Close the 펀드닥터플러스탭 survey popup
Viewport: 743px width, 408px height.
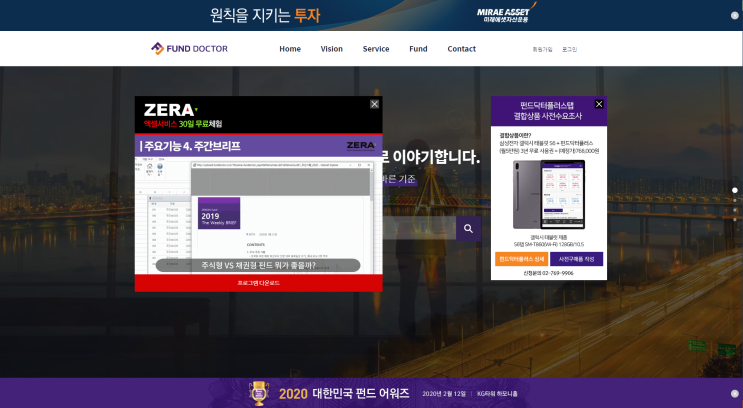(599, 104)
